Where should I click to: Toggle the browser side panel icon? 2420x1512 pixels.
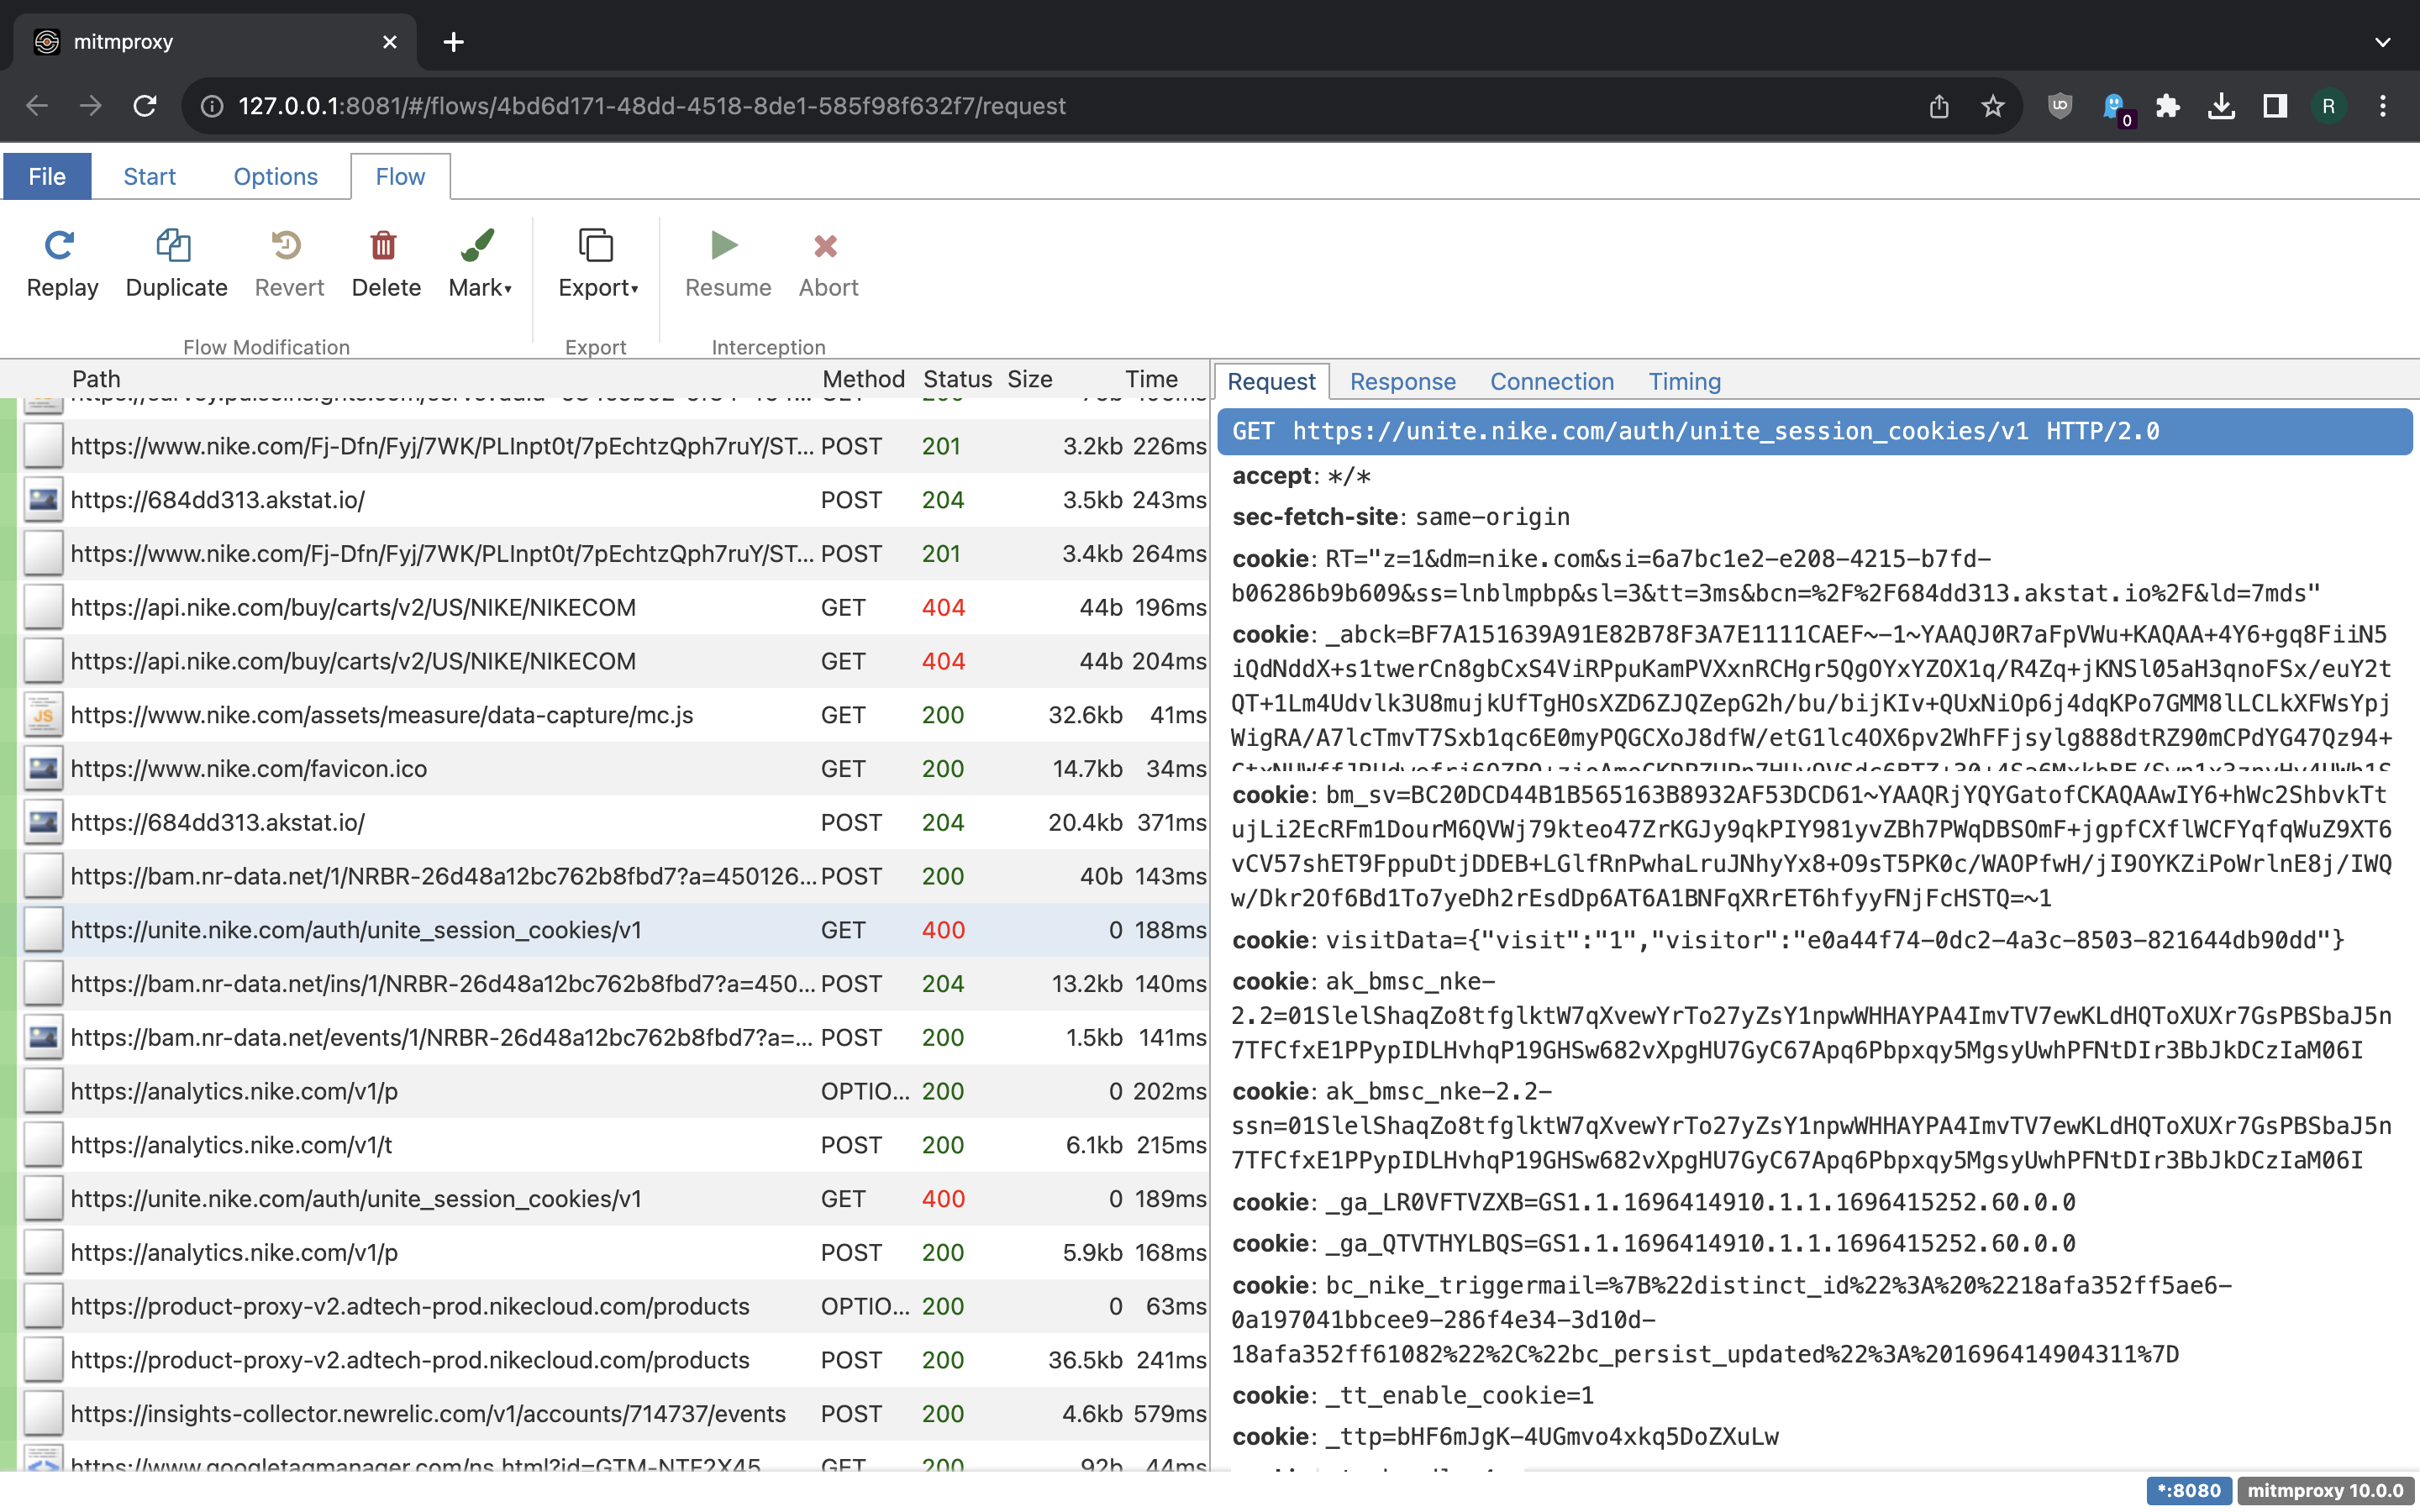click(x=2275, y=106)
